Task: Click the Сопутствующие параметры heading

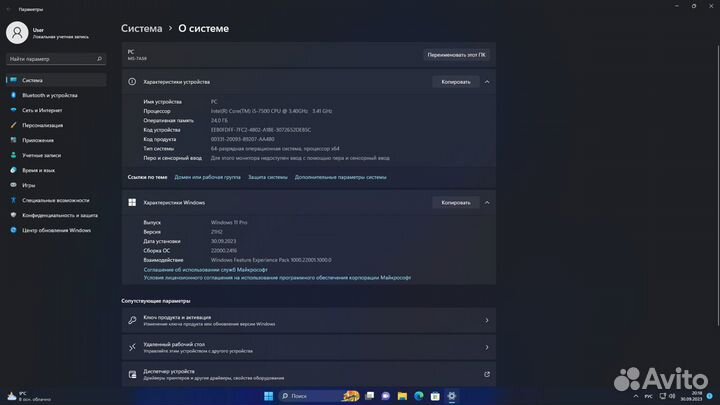Action: pos(156,301)
